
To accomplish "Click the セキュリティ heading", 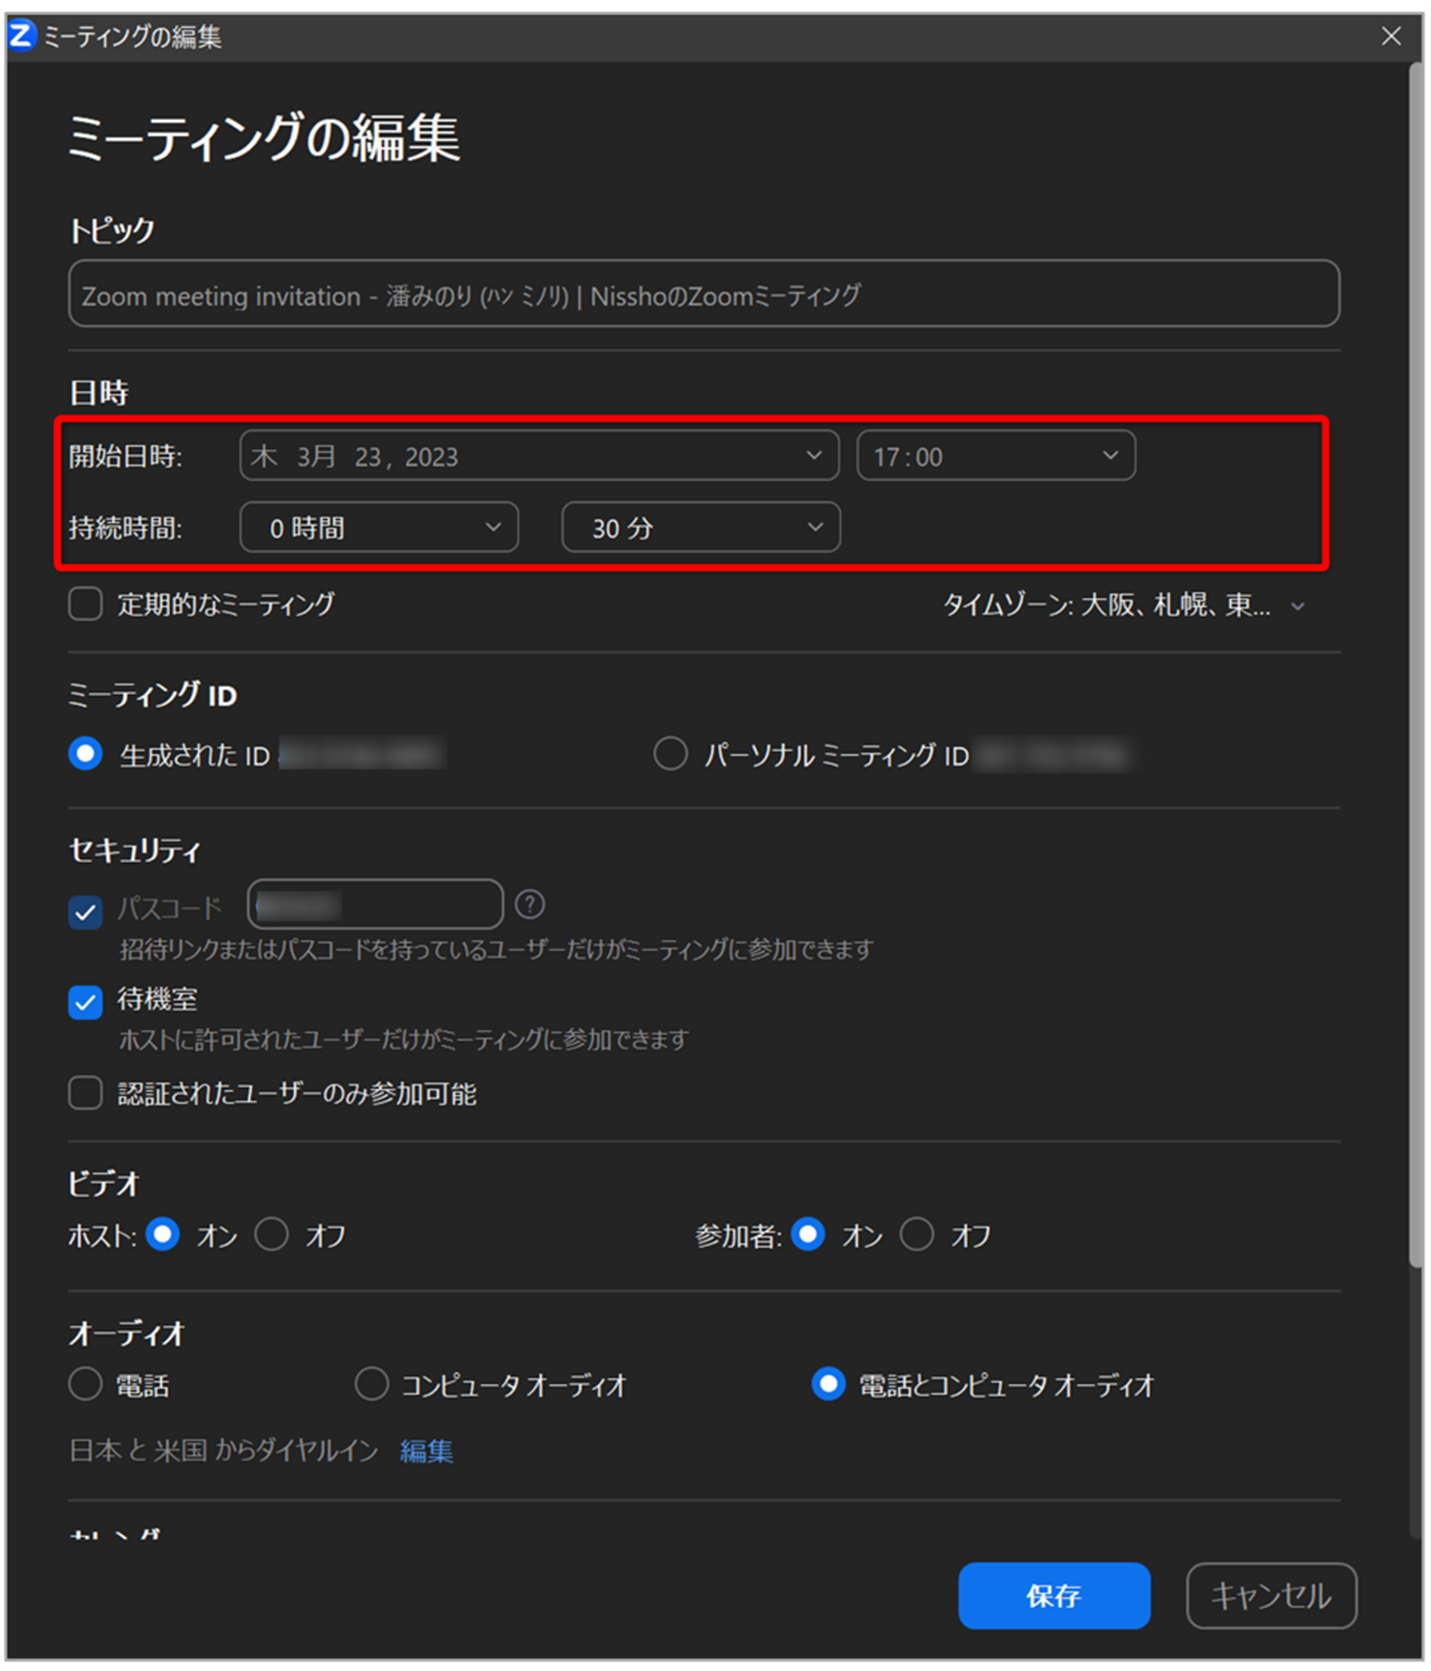I will (135, 850).
